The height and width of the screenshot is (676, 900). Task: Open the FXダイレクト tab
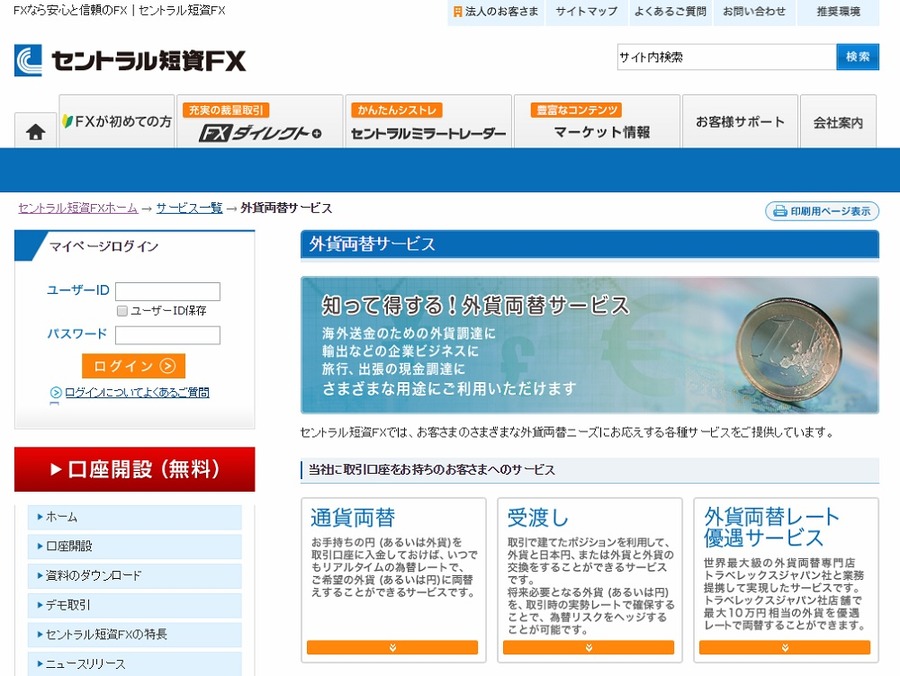click(x=260, y=122)
